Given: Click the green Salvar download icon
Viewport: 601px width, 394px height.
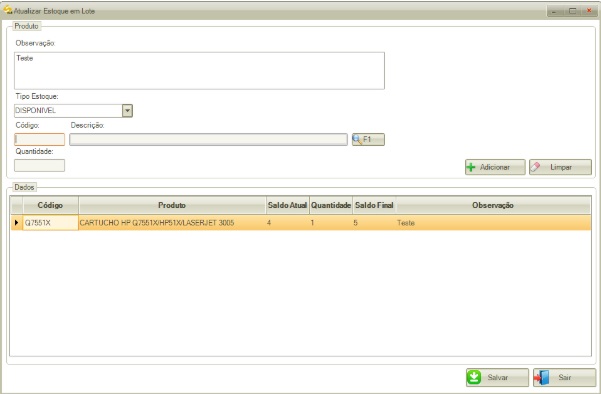Looking at the screenshot, I should point(474,378).
